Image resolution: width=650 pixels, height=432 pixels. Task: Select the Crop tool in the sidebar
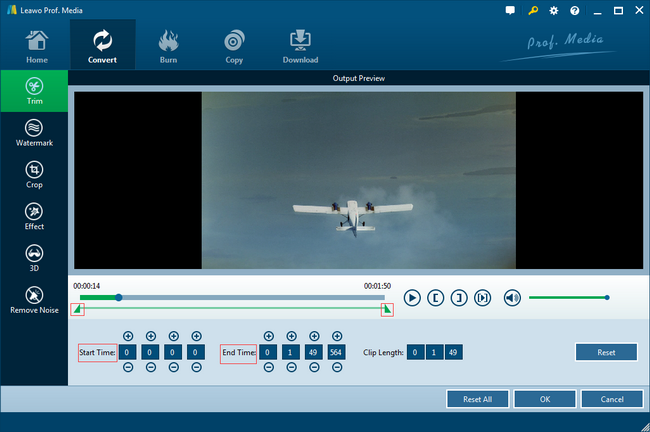tap(34, 176)
